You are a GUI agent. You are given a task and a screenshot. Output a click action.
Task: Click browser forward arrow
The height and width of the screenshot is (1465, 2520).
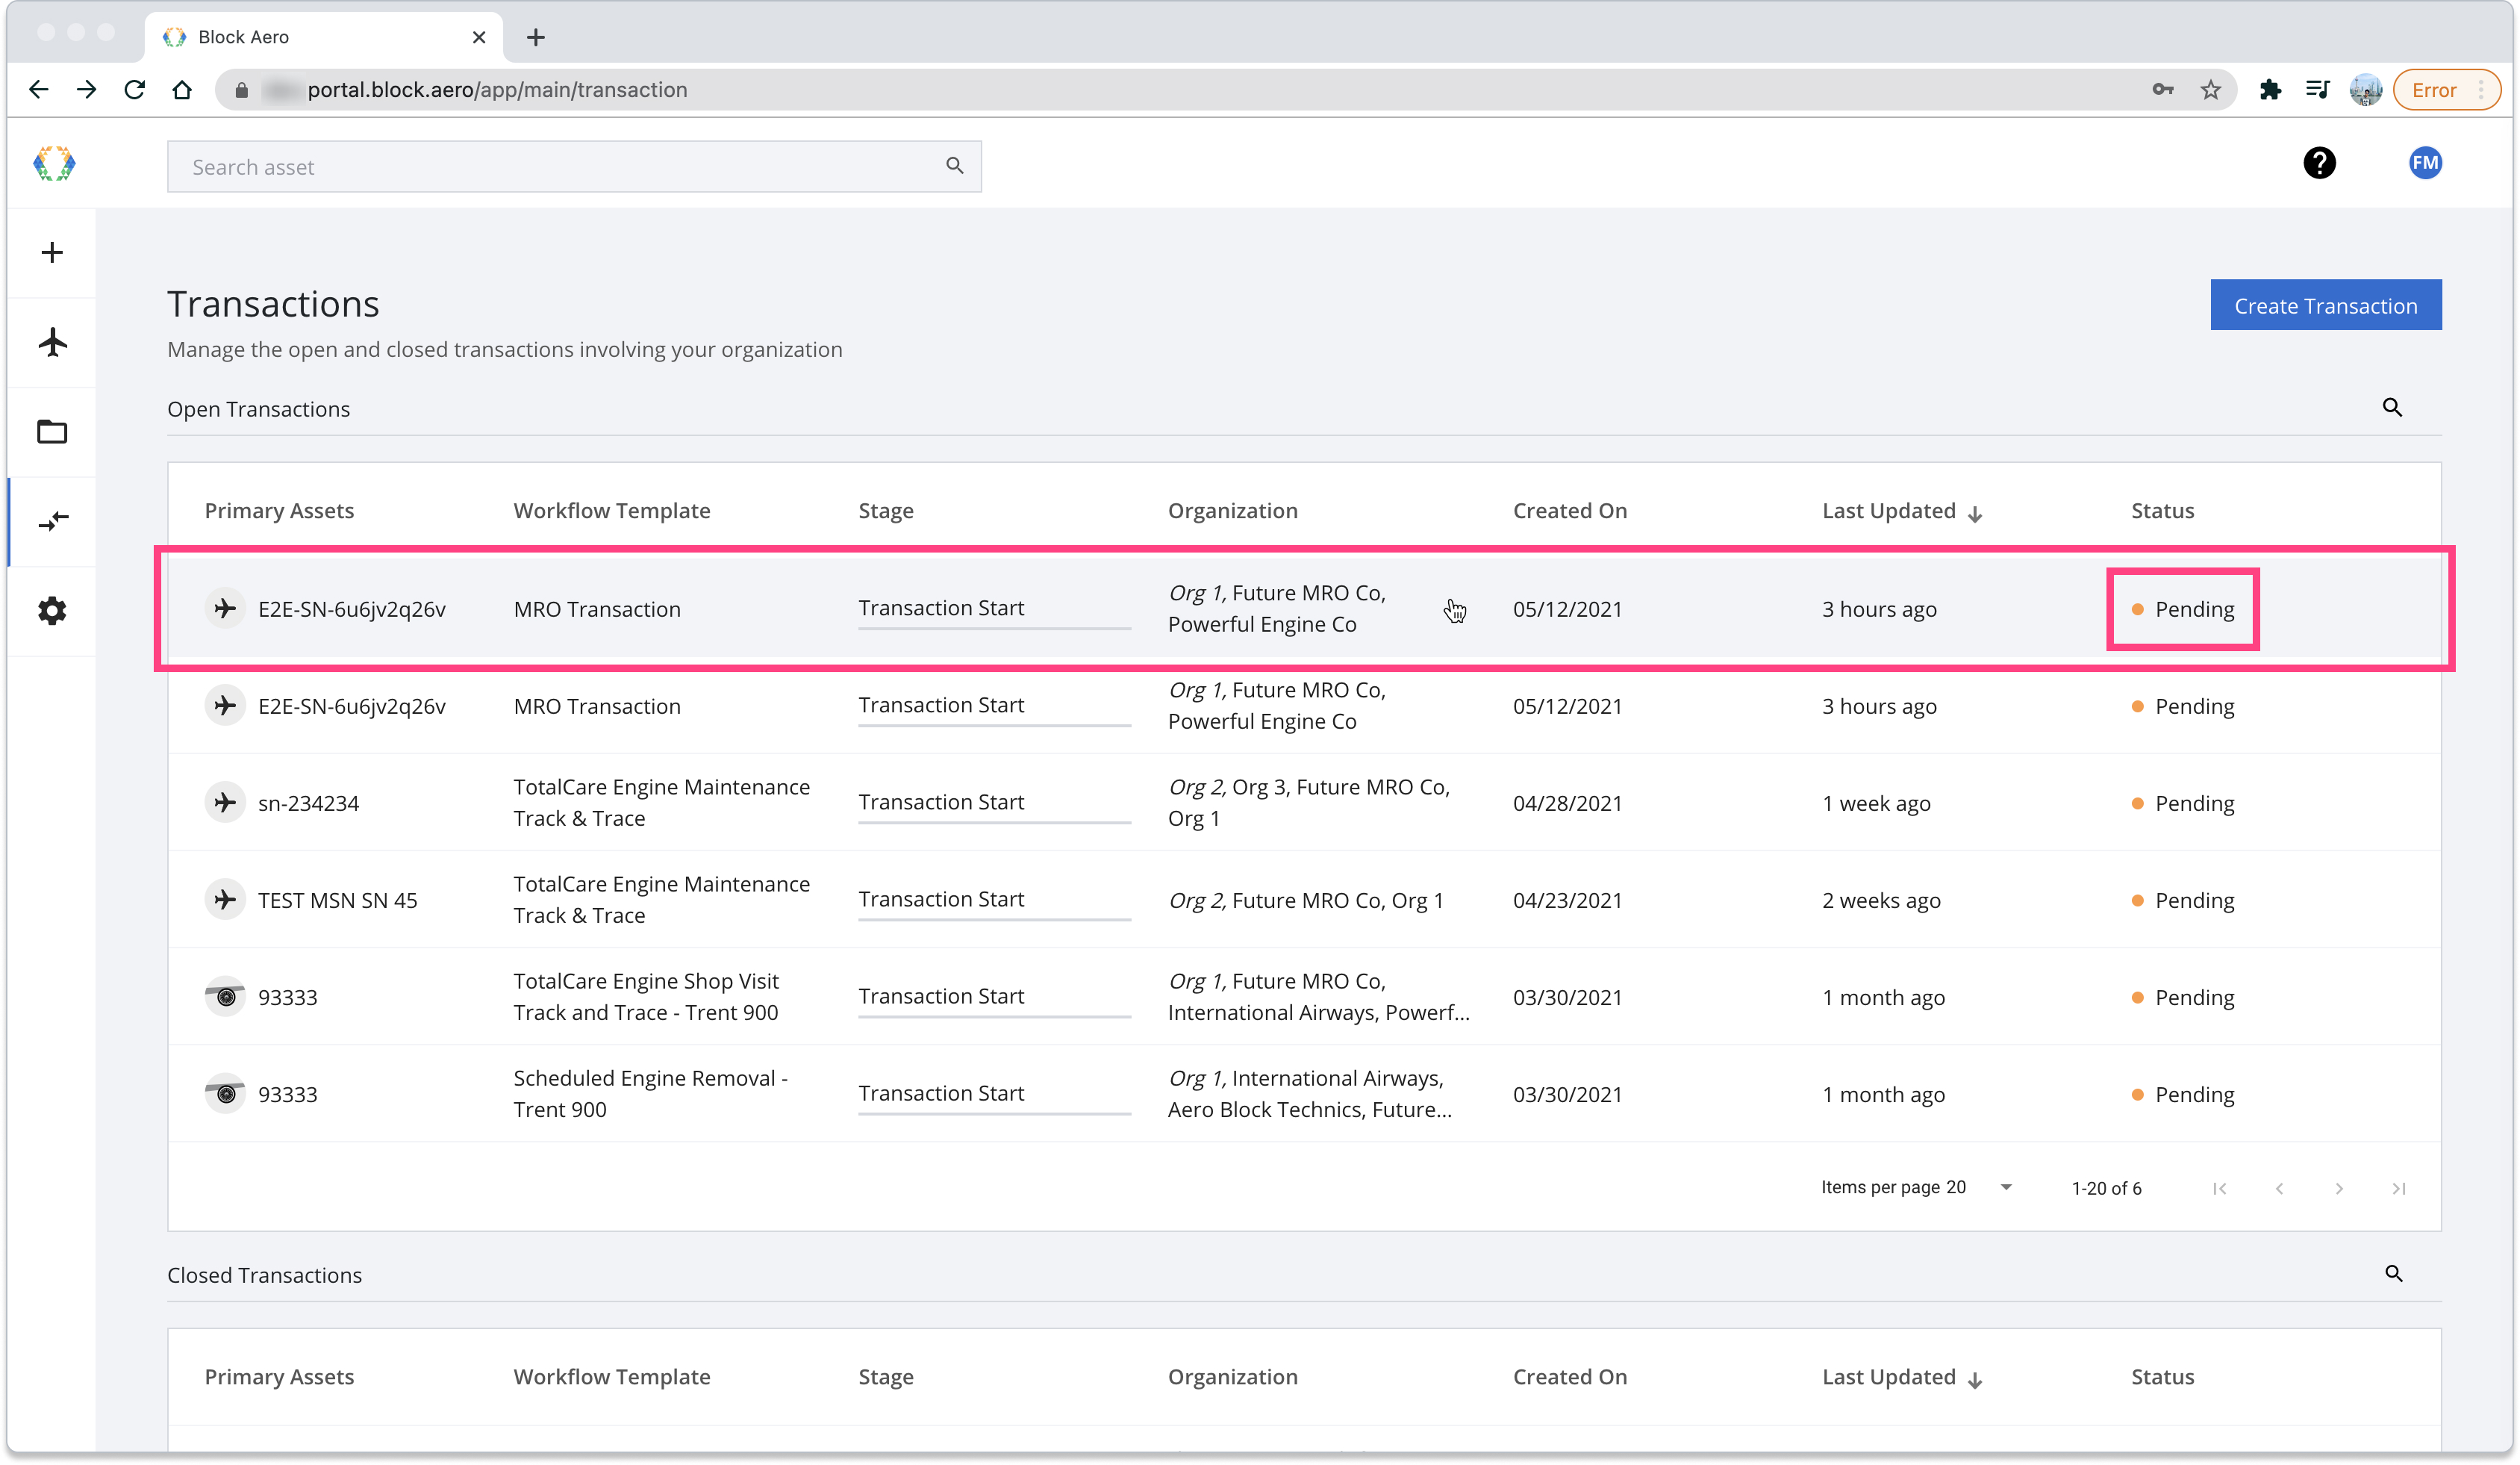(87, 90)
